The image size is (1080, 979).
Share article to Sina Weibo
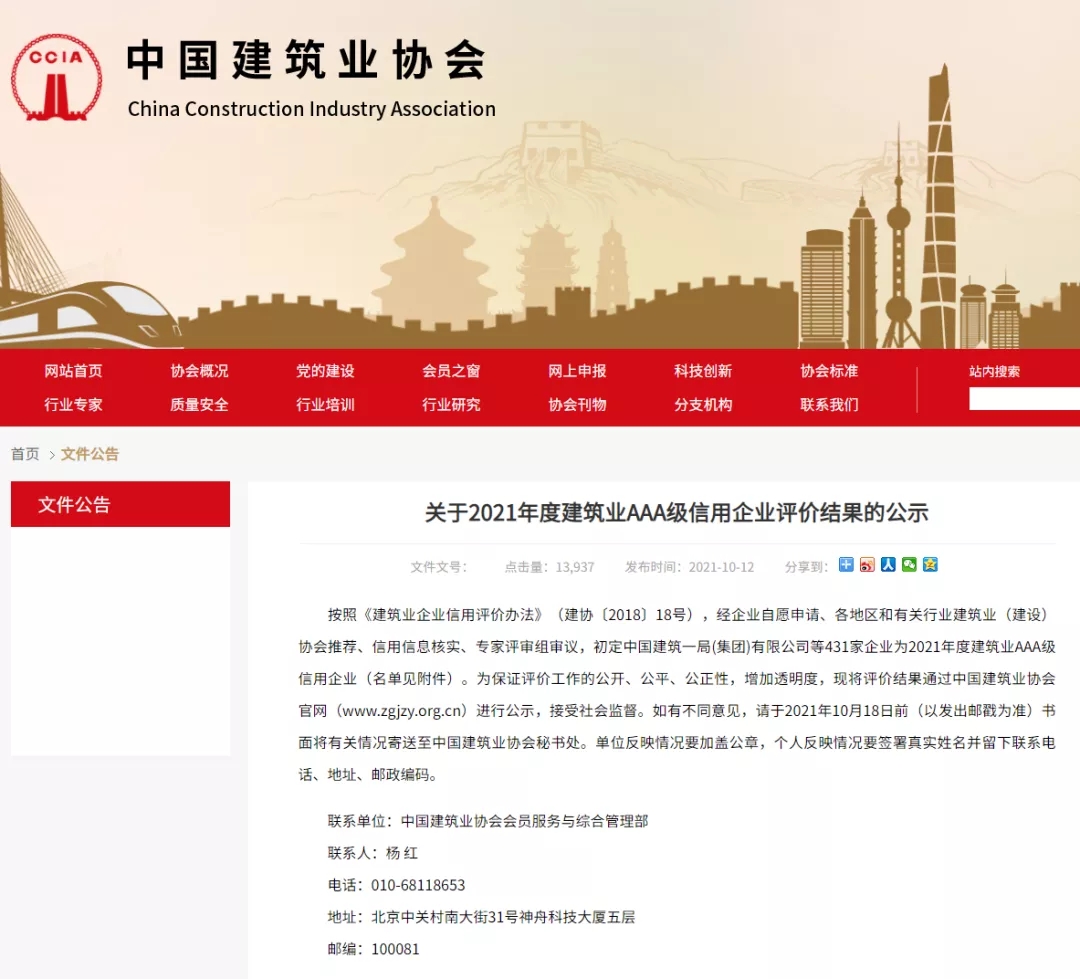coord(867,565)
